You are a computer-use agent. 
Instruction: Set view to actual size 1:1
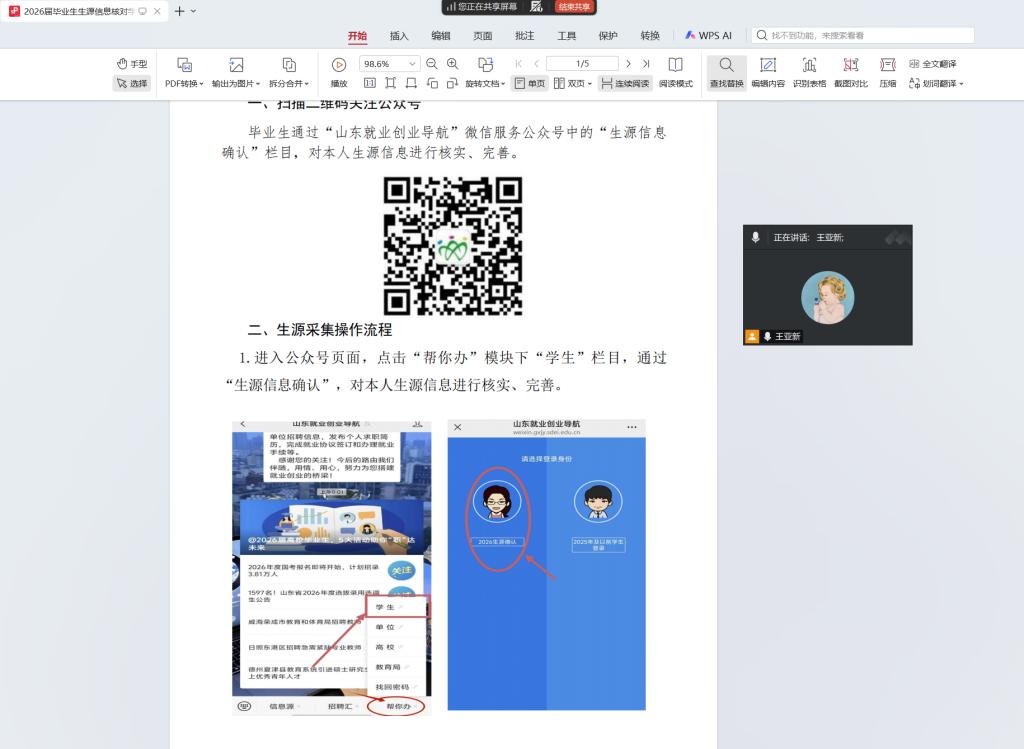[370, 83]
